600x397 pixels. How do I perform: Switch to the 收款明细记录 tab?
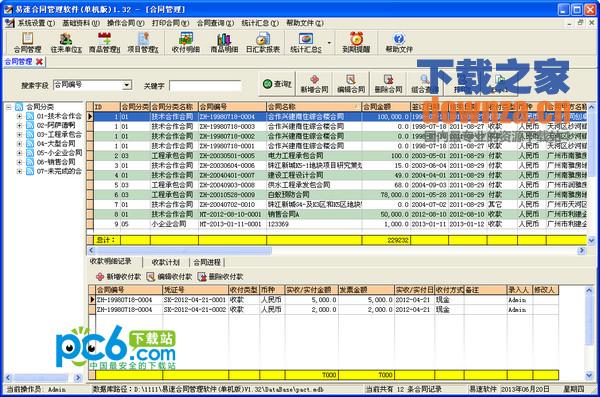click(x=110, y=261)
